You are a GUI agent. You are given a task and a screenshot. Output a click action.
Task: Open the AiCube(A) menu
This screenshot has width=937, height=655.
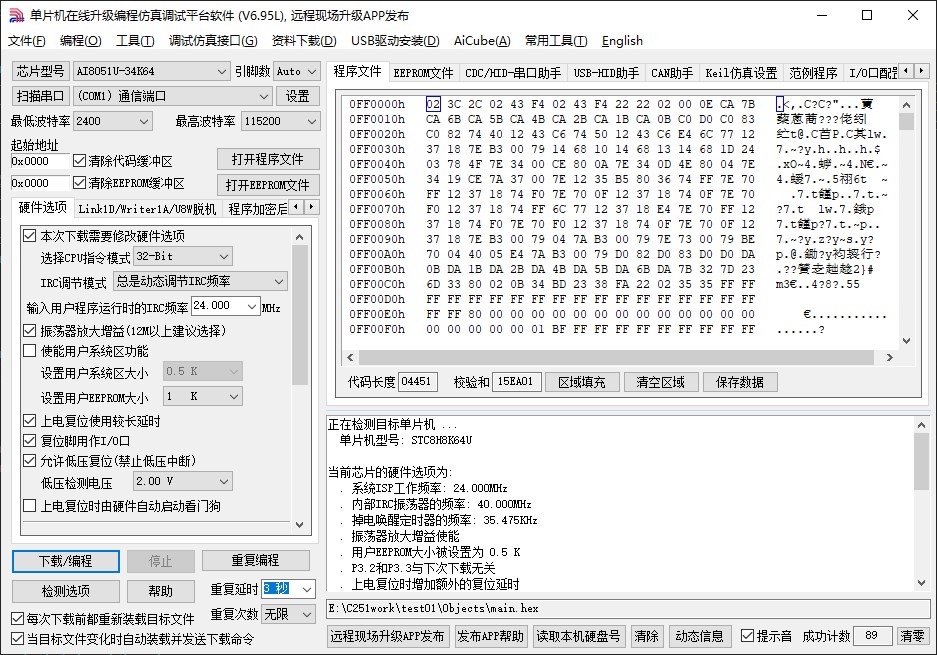point(482,41)
